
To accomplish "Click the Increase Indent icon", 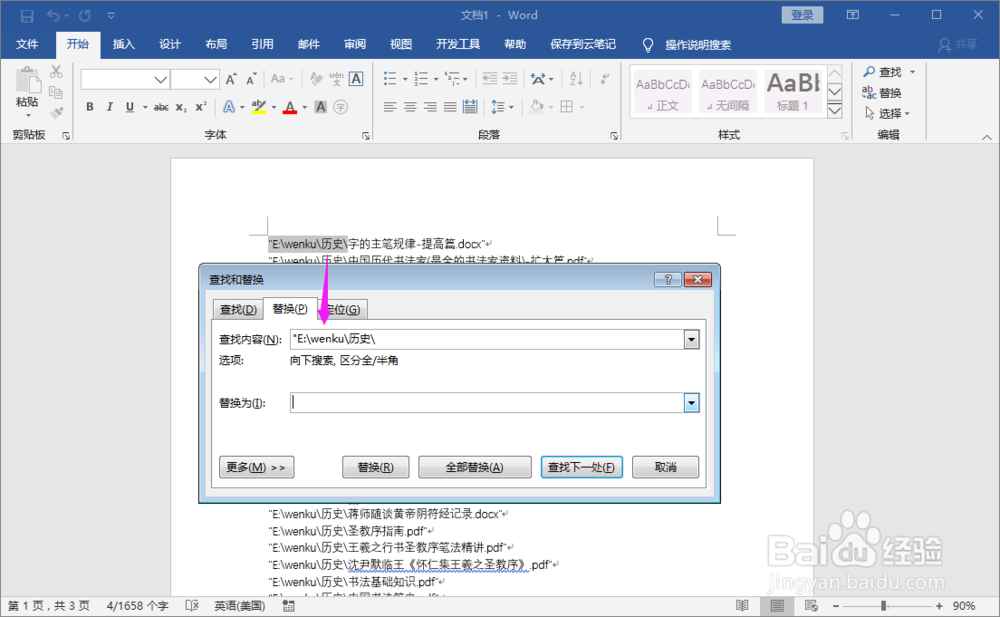I will (x=510, y=78).
